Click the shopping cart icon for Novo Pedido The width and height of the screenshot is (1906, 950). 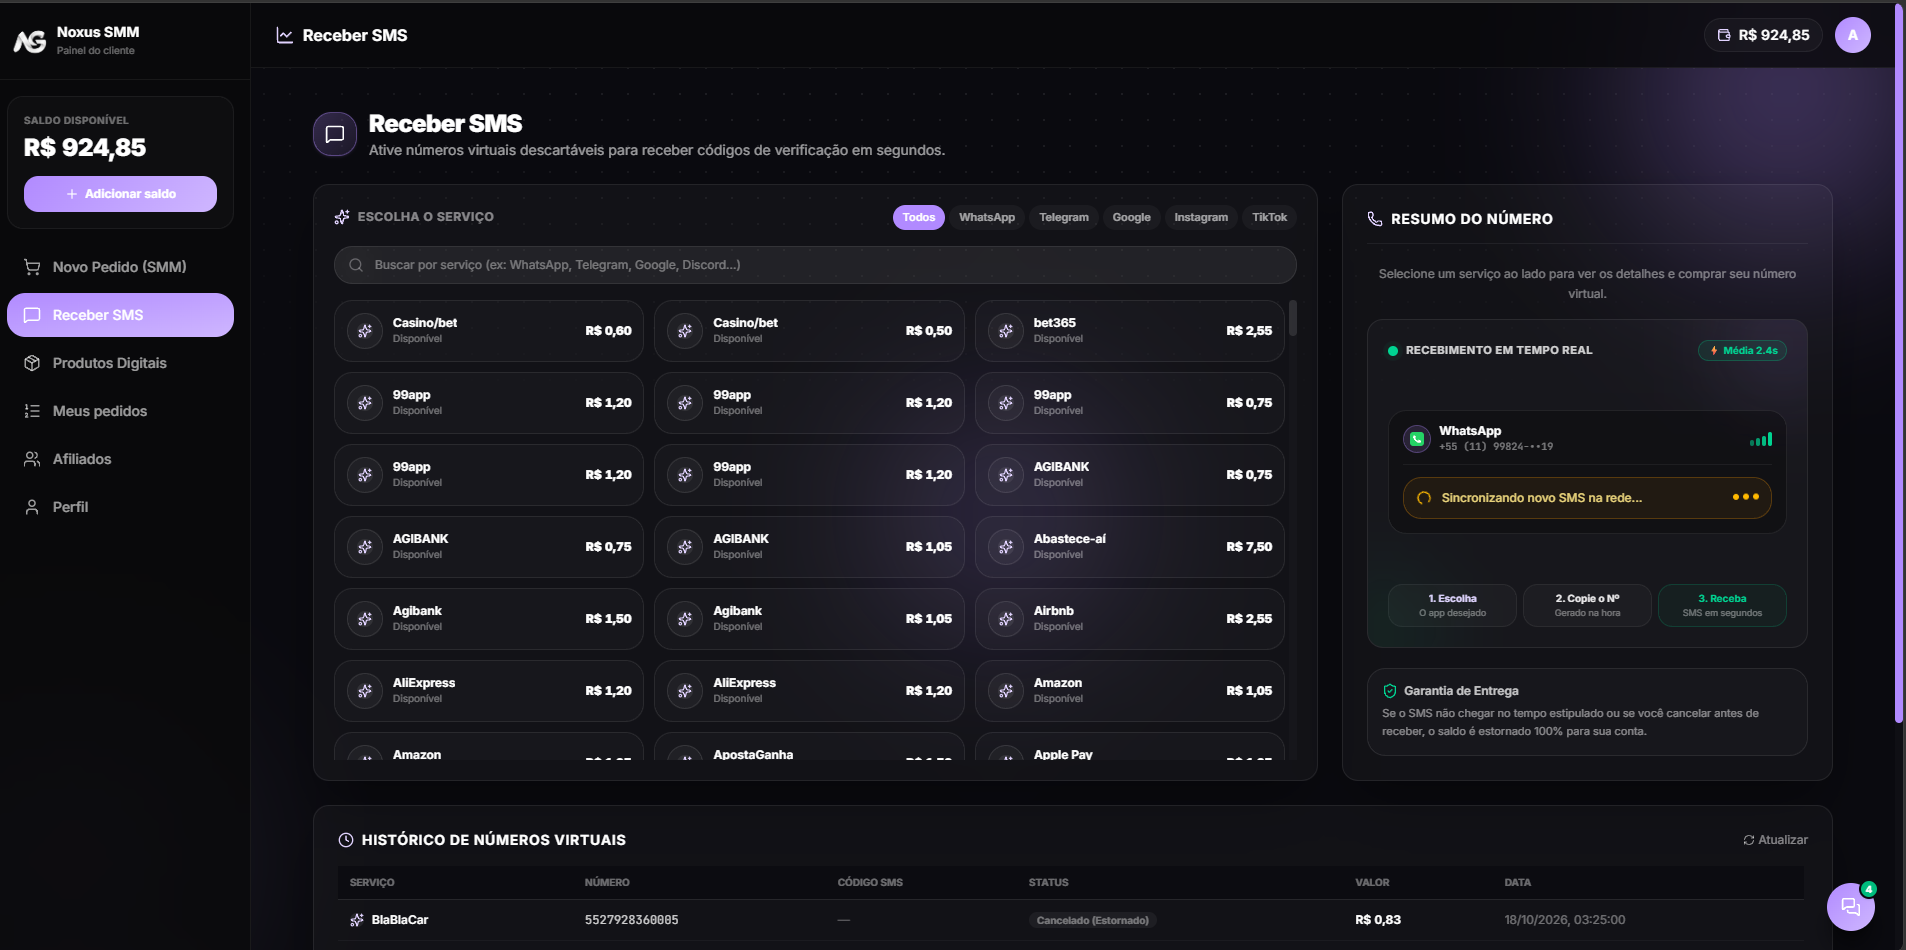coord(32,267)
